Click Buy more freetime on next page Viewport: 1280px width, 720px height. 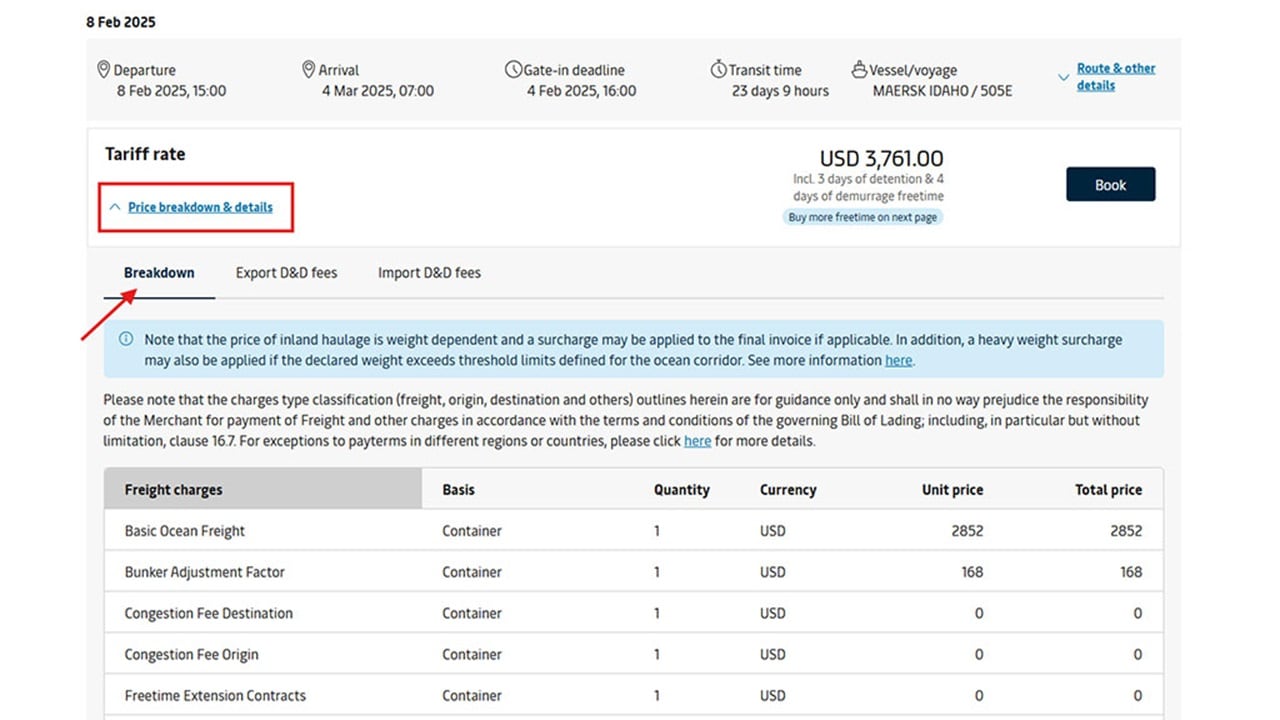tap(862, 217)
